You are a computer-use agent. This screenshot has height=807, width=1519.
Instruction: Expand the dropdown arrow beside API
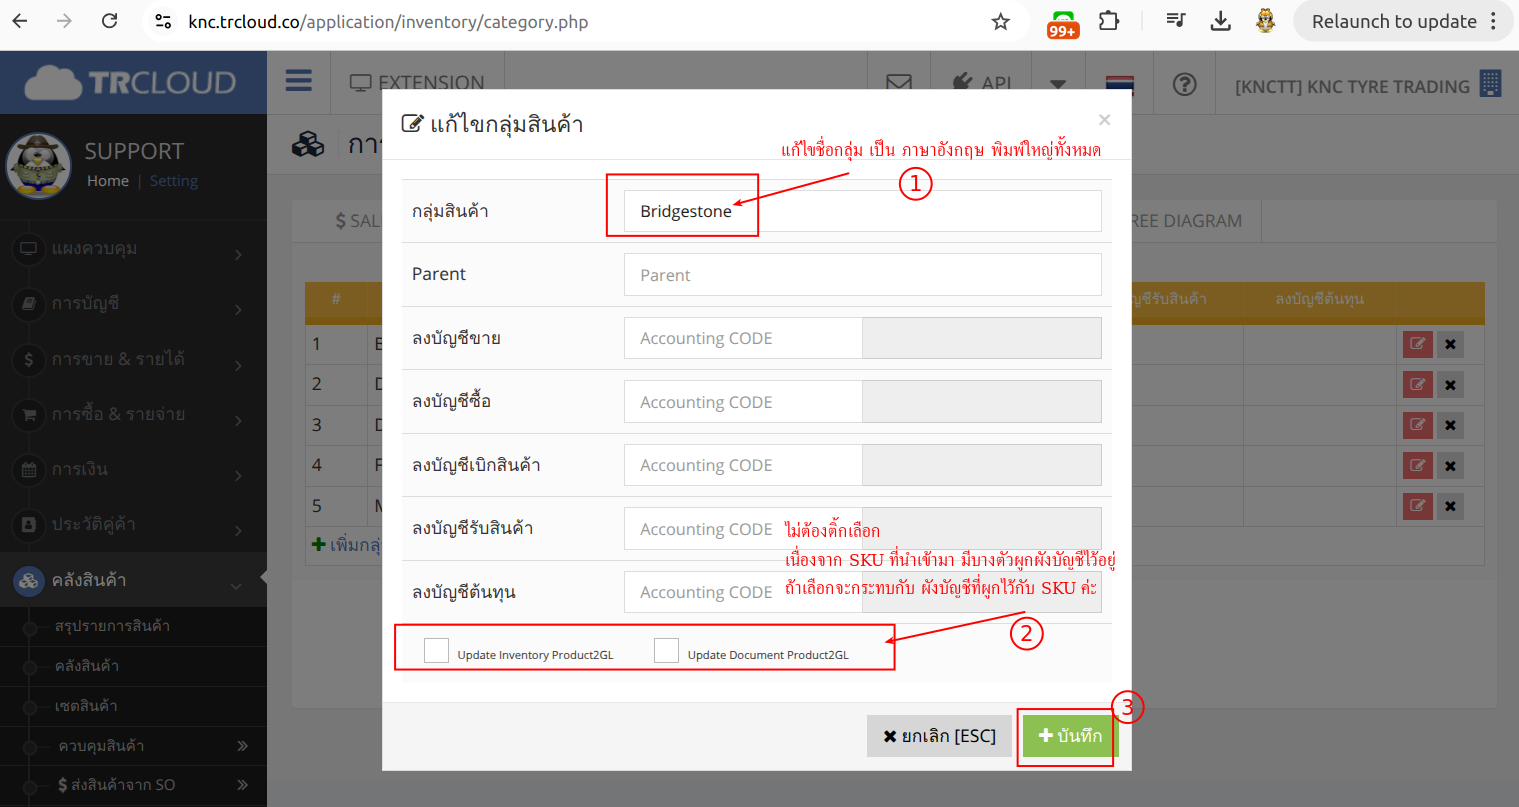(1058, 84)
